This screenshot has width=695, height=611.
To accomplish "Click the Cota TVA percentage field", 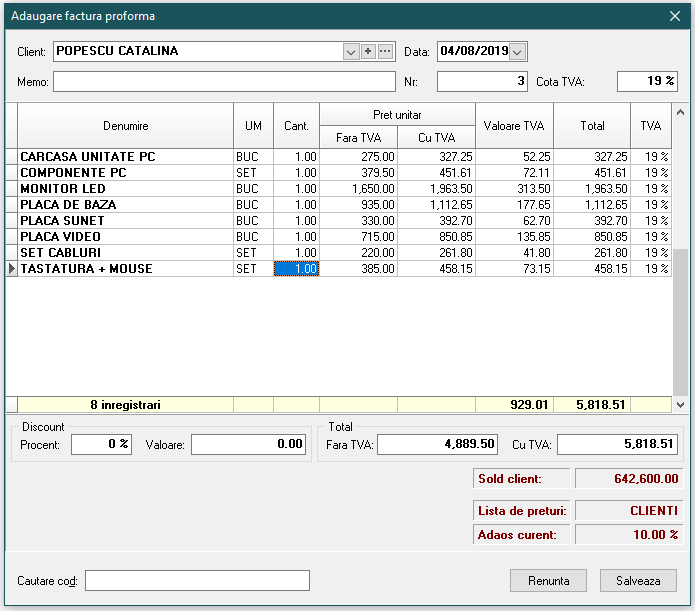I will click(646, 82).
